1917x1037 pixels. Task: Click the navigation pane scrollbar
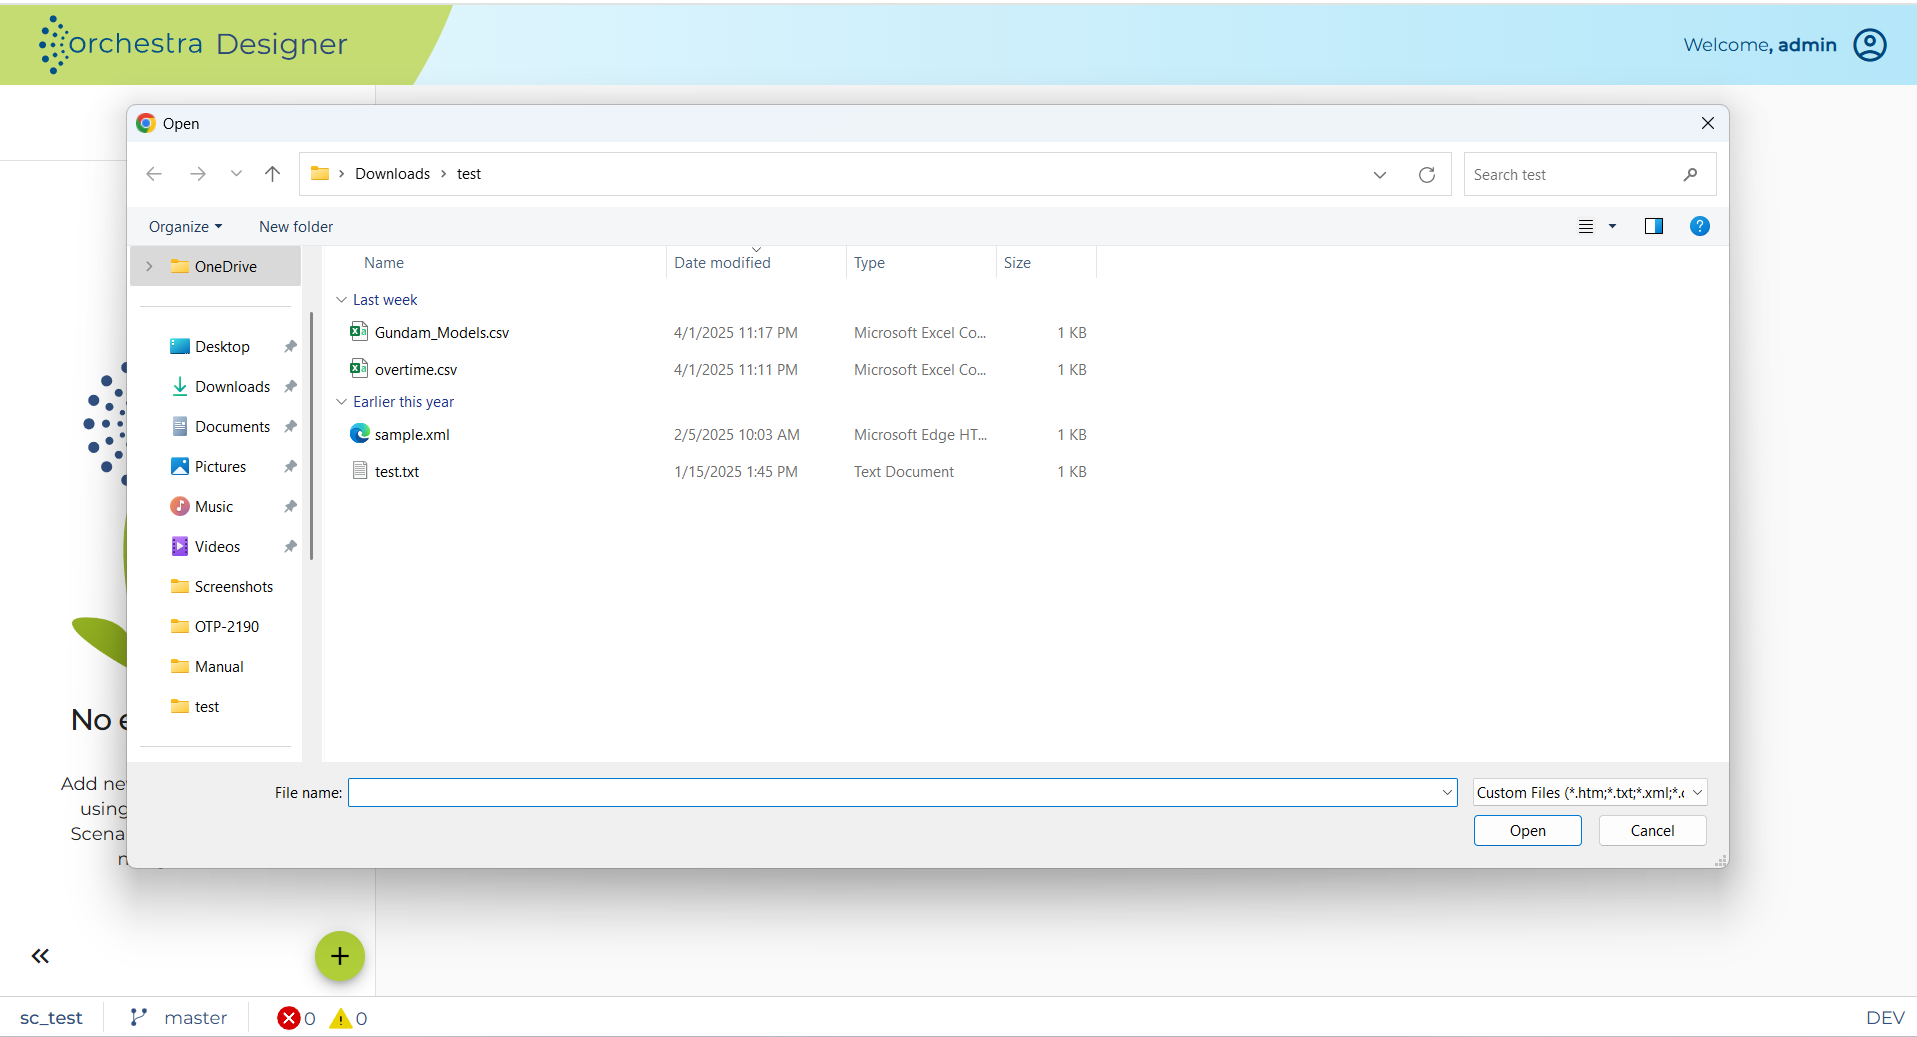(x=311, y=436)
